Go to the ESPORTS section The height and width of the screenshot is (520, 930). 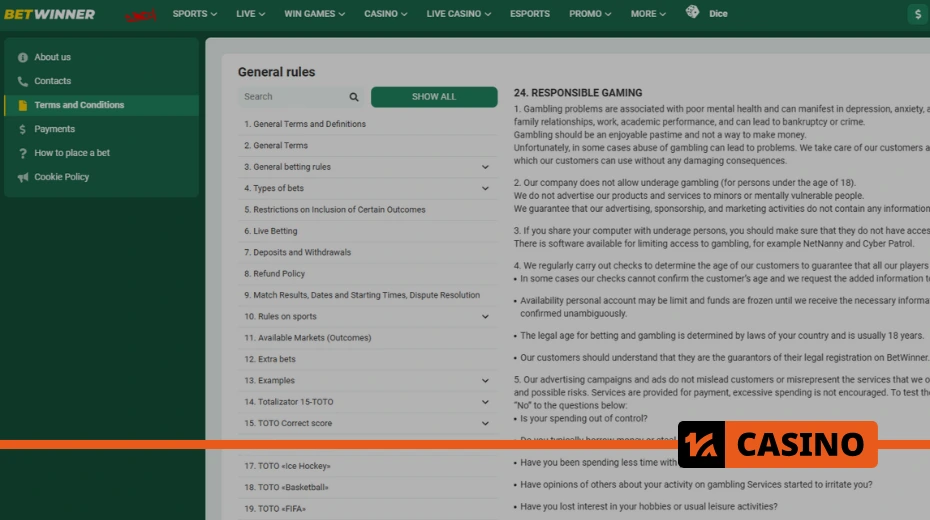pos(530,14)
